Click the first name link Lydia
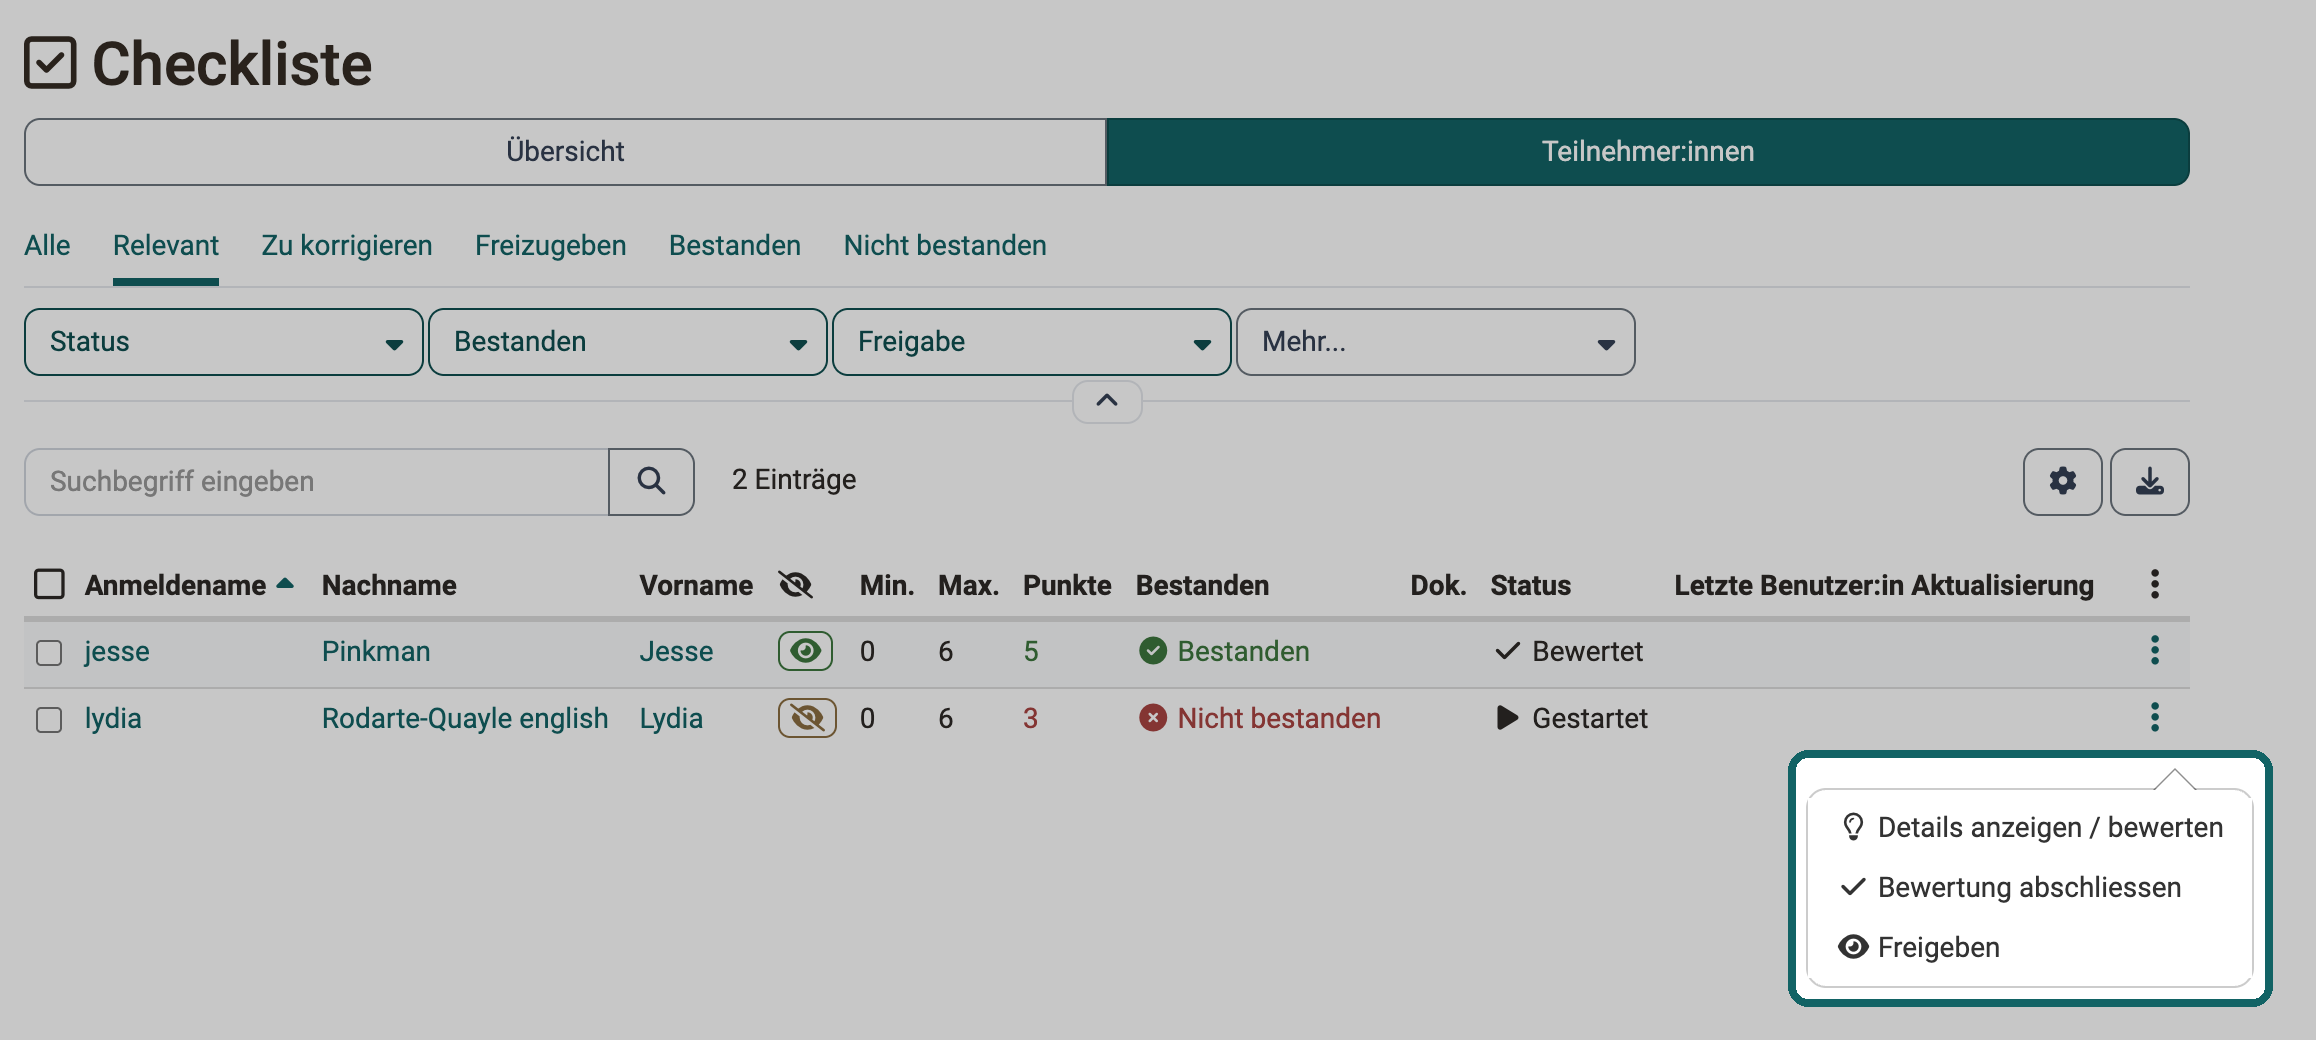Screen dimensions: 2316x1040 click(672, 718)
